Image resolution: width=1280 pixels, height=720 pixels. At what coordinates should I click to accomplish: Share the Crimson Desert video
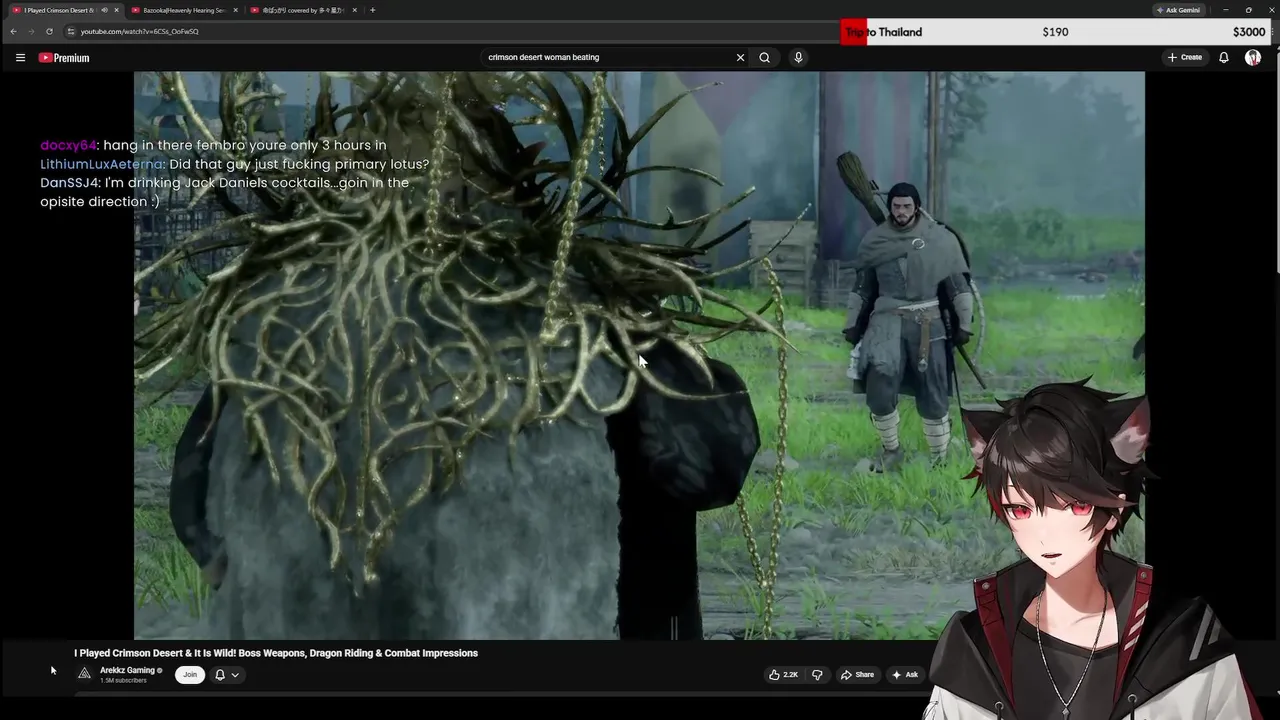(857, 675)
